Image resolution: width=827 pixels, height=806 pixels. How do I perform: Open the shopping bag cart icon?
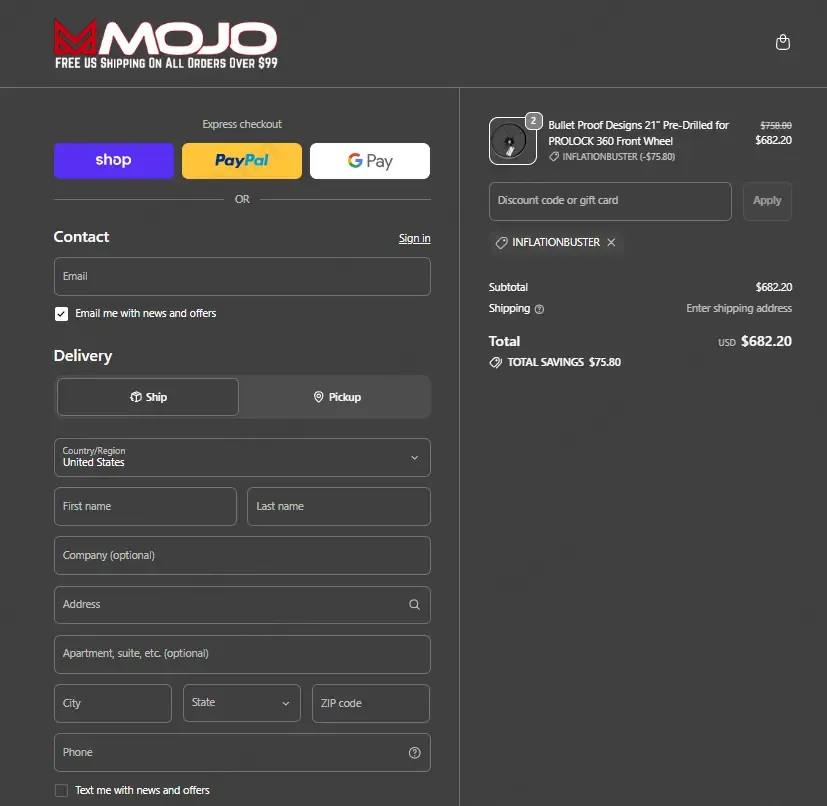point(783,42)
